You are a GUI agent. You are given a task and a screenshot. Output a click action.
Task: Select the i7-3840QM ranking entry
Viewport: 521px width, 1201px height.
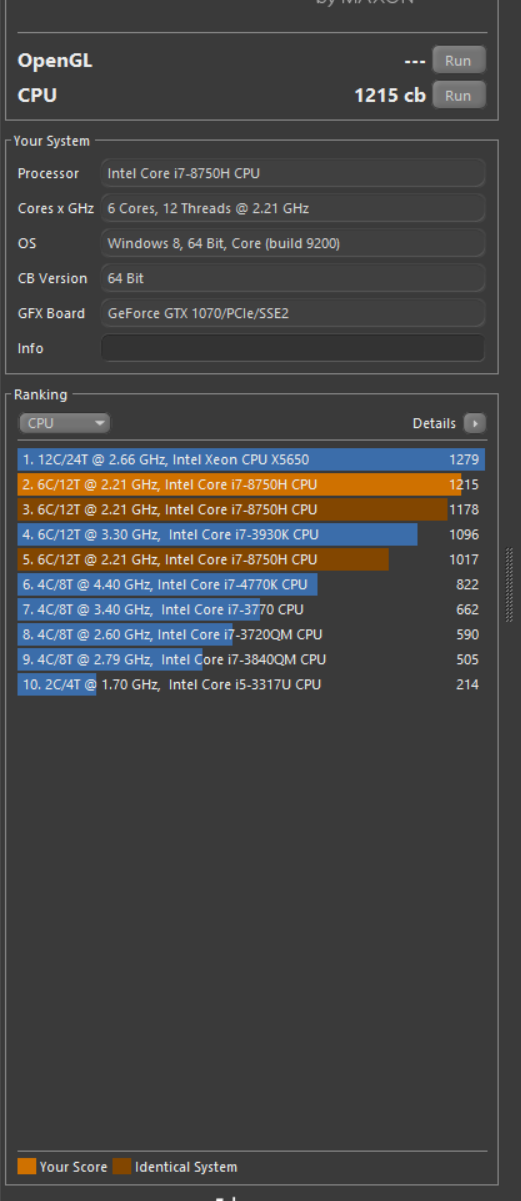[251, 660]
